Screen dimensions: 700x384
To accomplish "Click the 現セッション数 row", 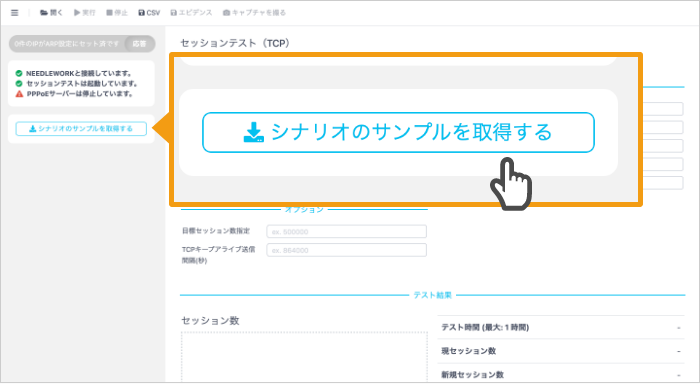I will click(561, 351).
